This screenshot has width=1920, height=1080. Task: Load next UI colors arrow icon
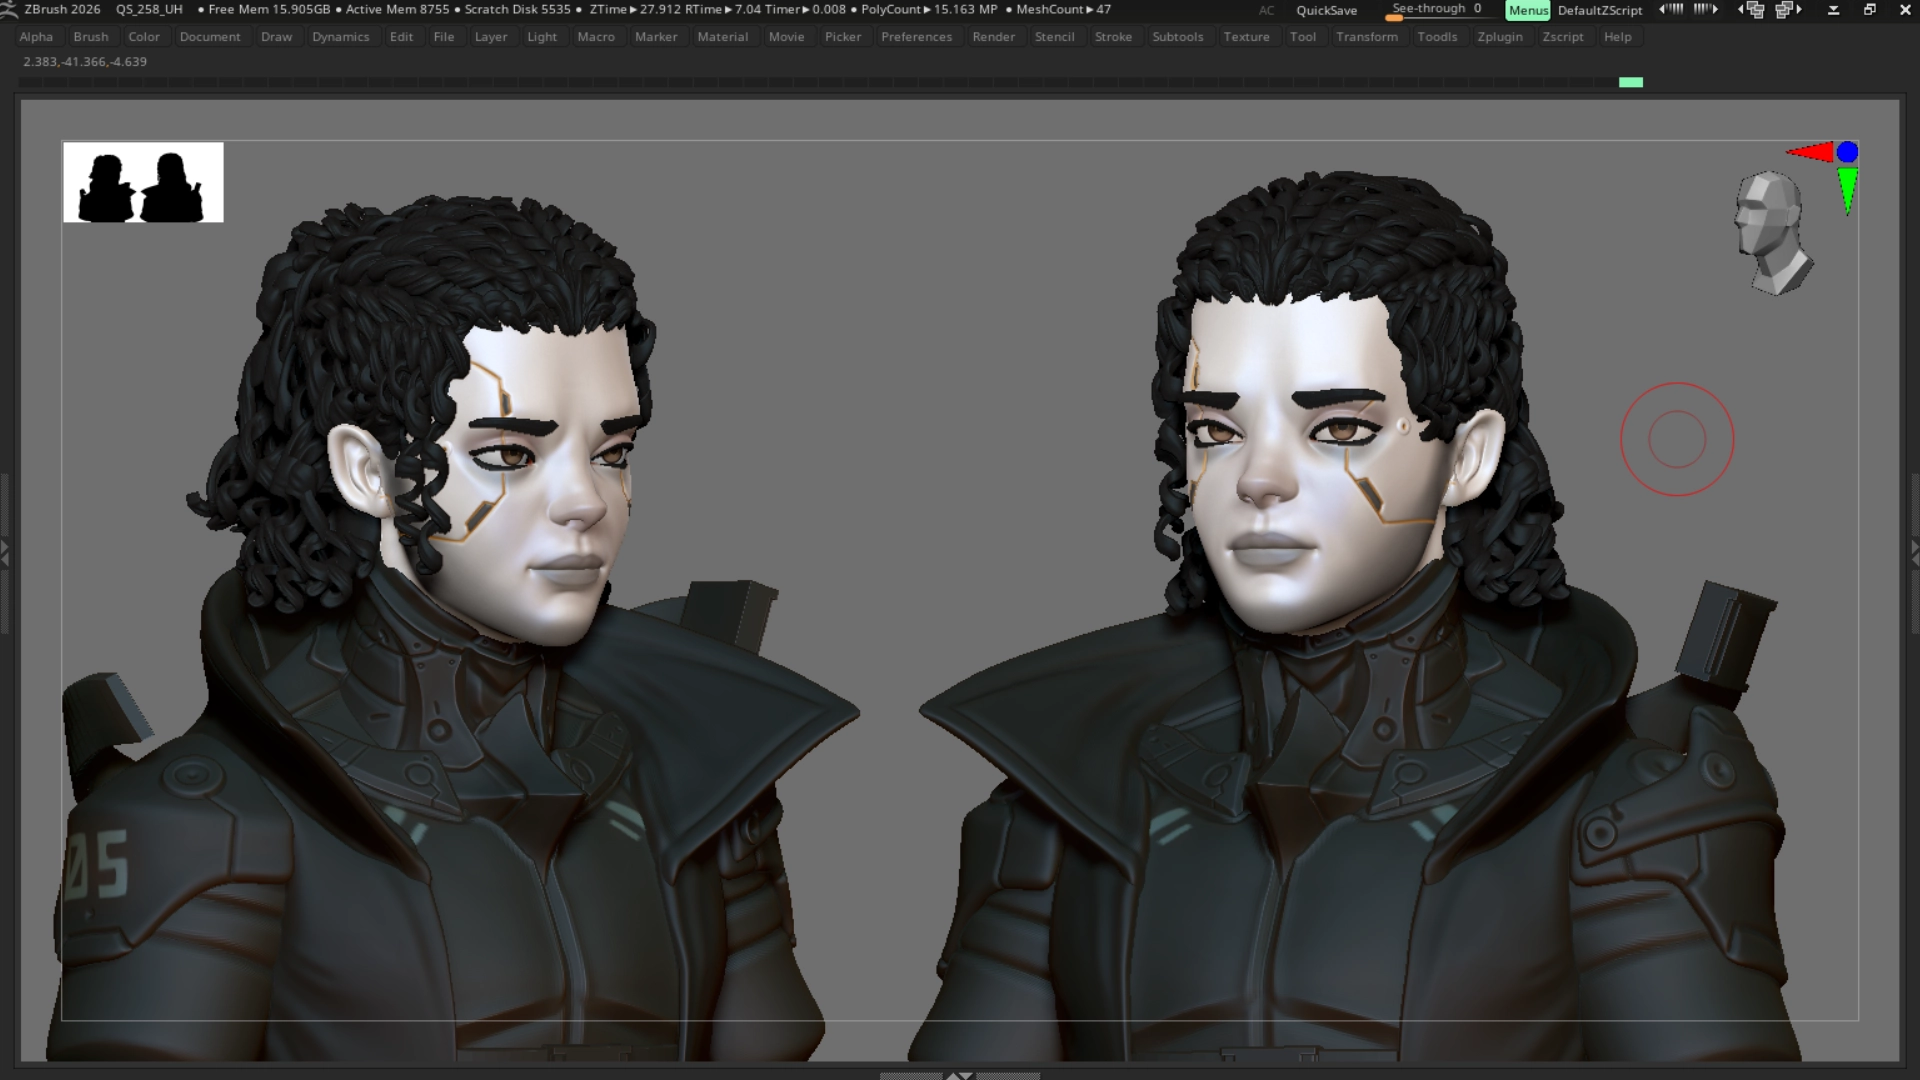pyautogui.click(x=1705, y=9)
